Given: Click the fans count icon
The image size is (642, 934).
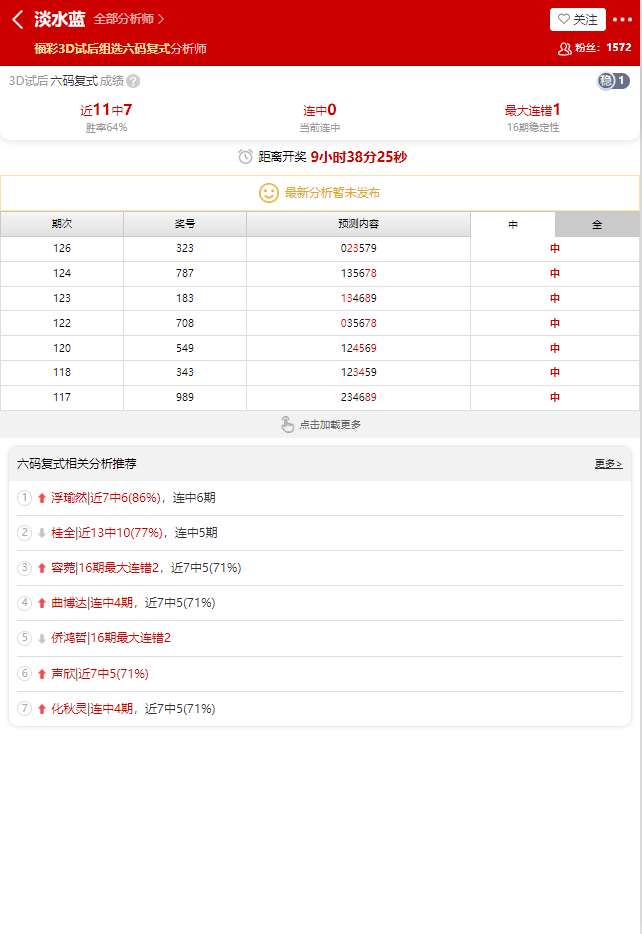Looking at the screenshot, I should point(564,48).
